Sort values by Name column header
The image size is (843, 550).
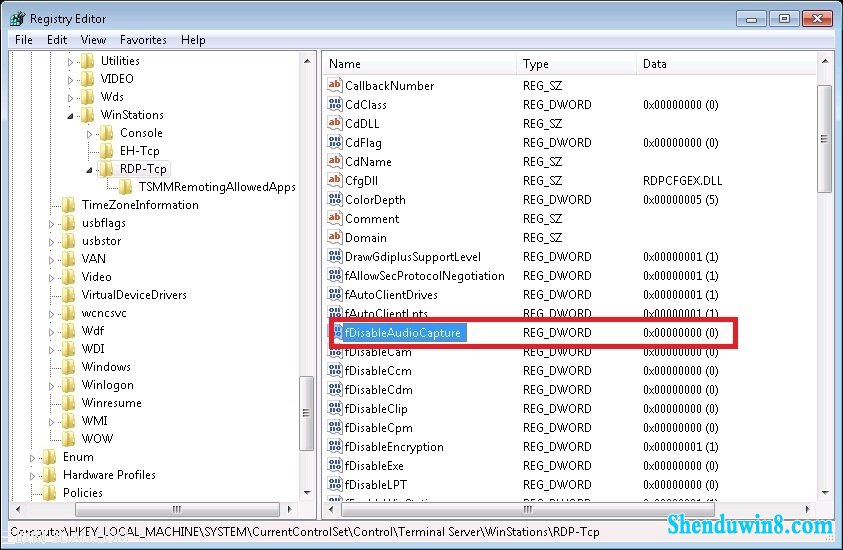pos(420,63)
